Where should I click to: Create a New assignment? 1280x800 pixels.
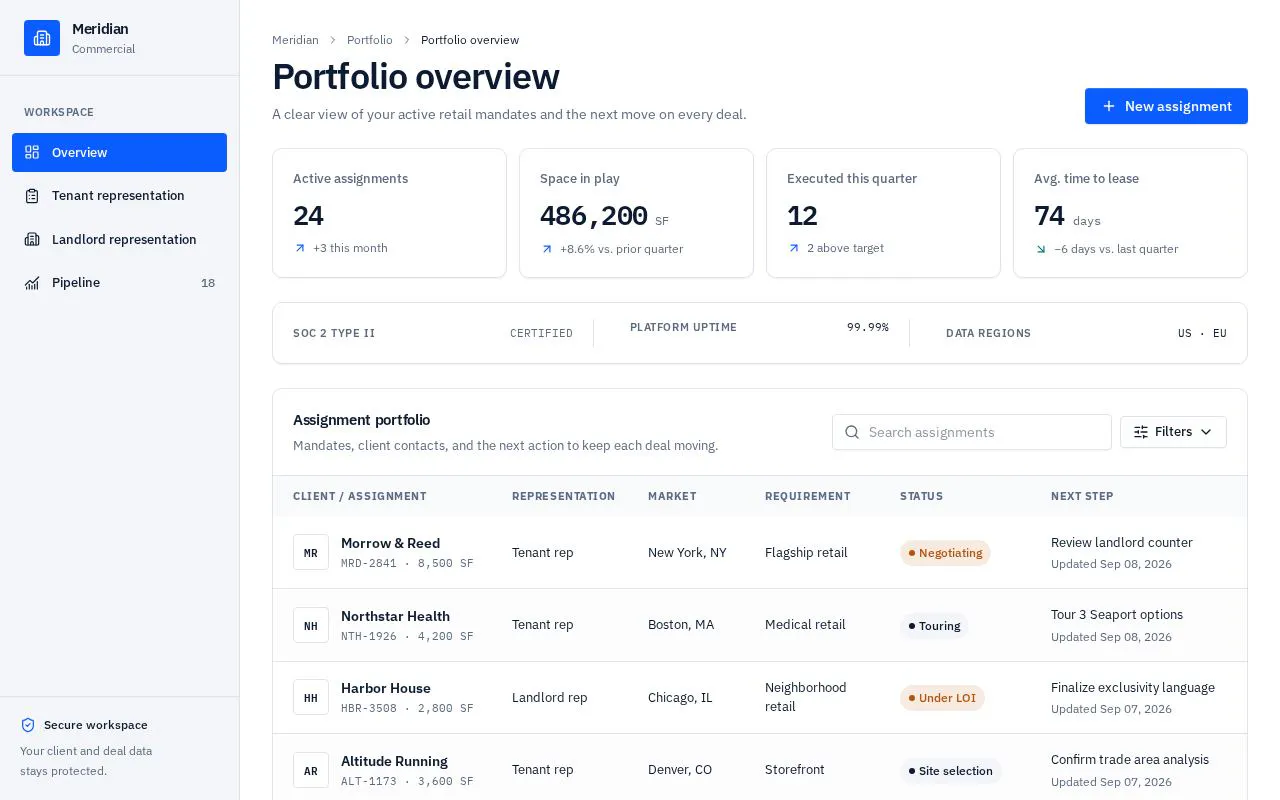tap(1166, 106)
